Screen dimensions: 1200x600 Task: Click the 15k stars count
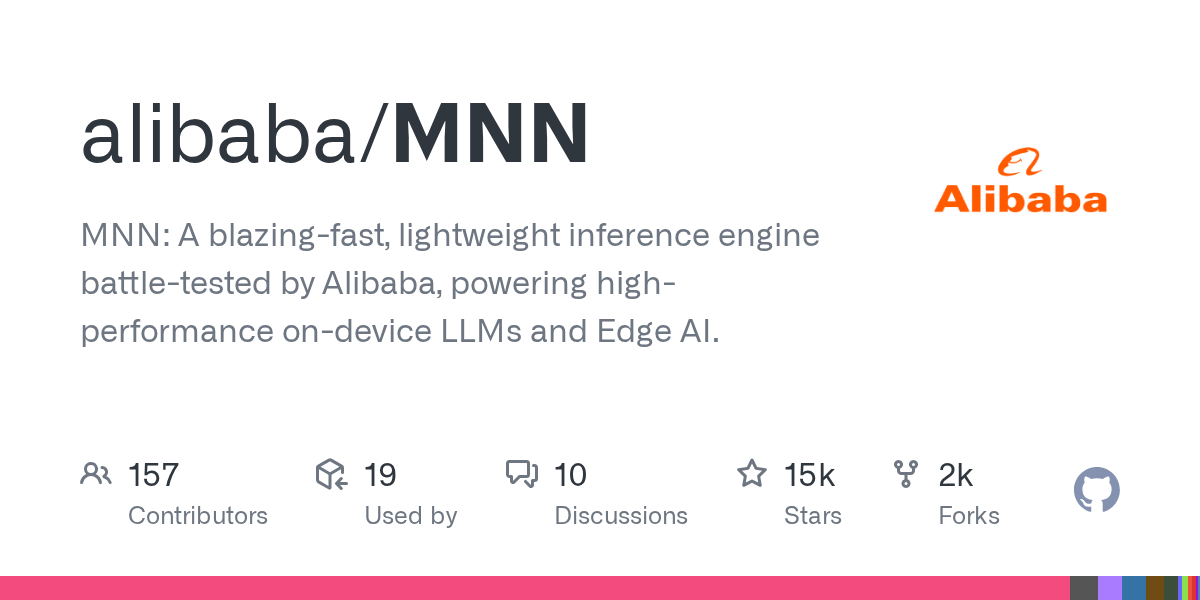point(809,474)
